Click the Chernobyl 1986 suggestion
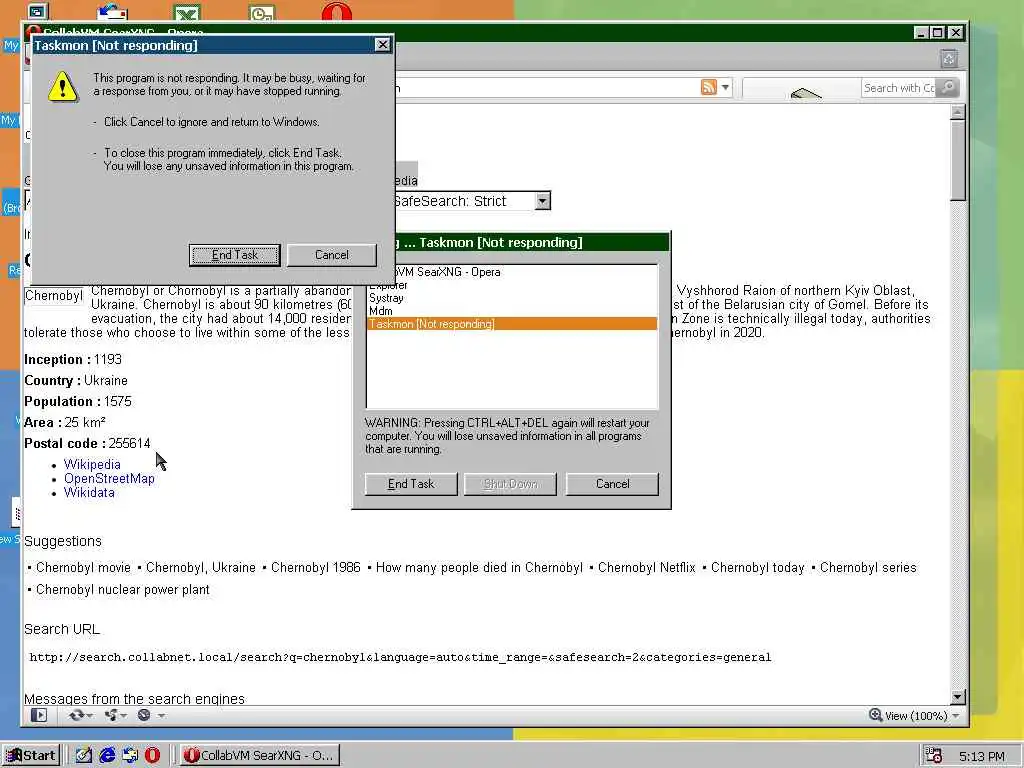 pos(315,568)
